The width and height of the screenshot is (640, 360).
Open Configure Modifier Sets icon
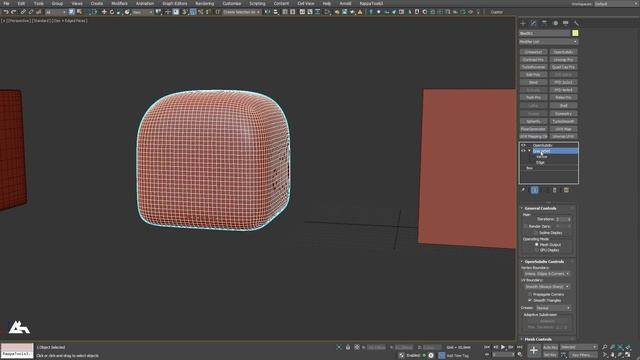(566, 190)
